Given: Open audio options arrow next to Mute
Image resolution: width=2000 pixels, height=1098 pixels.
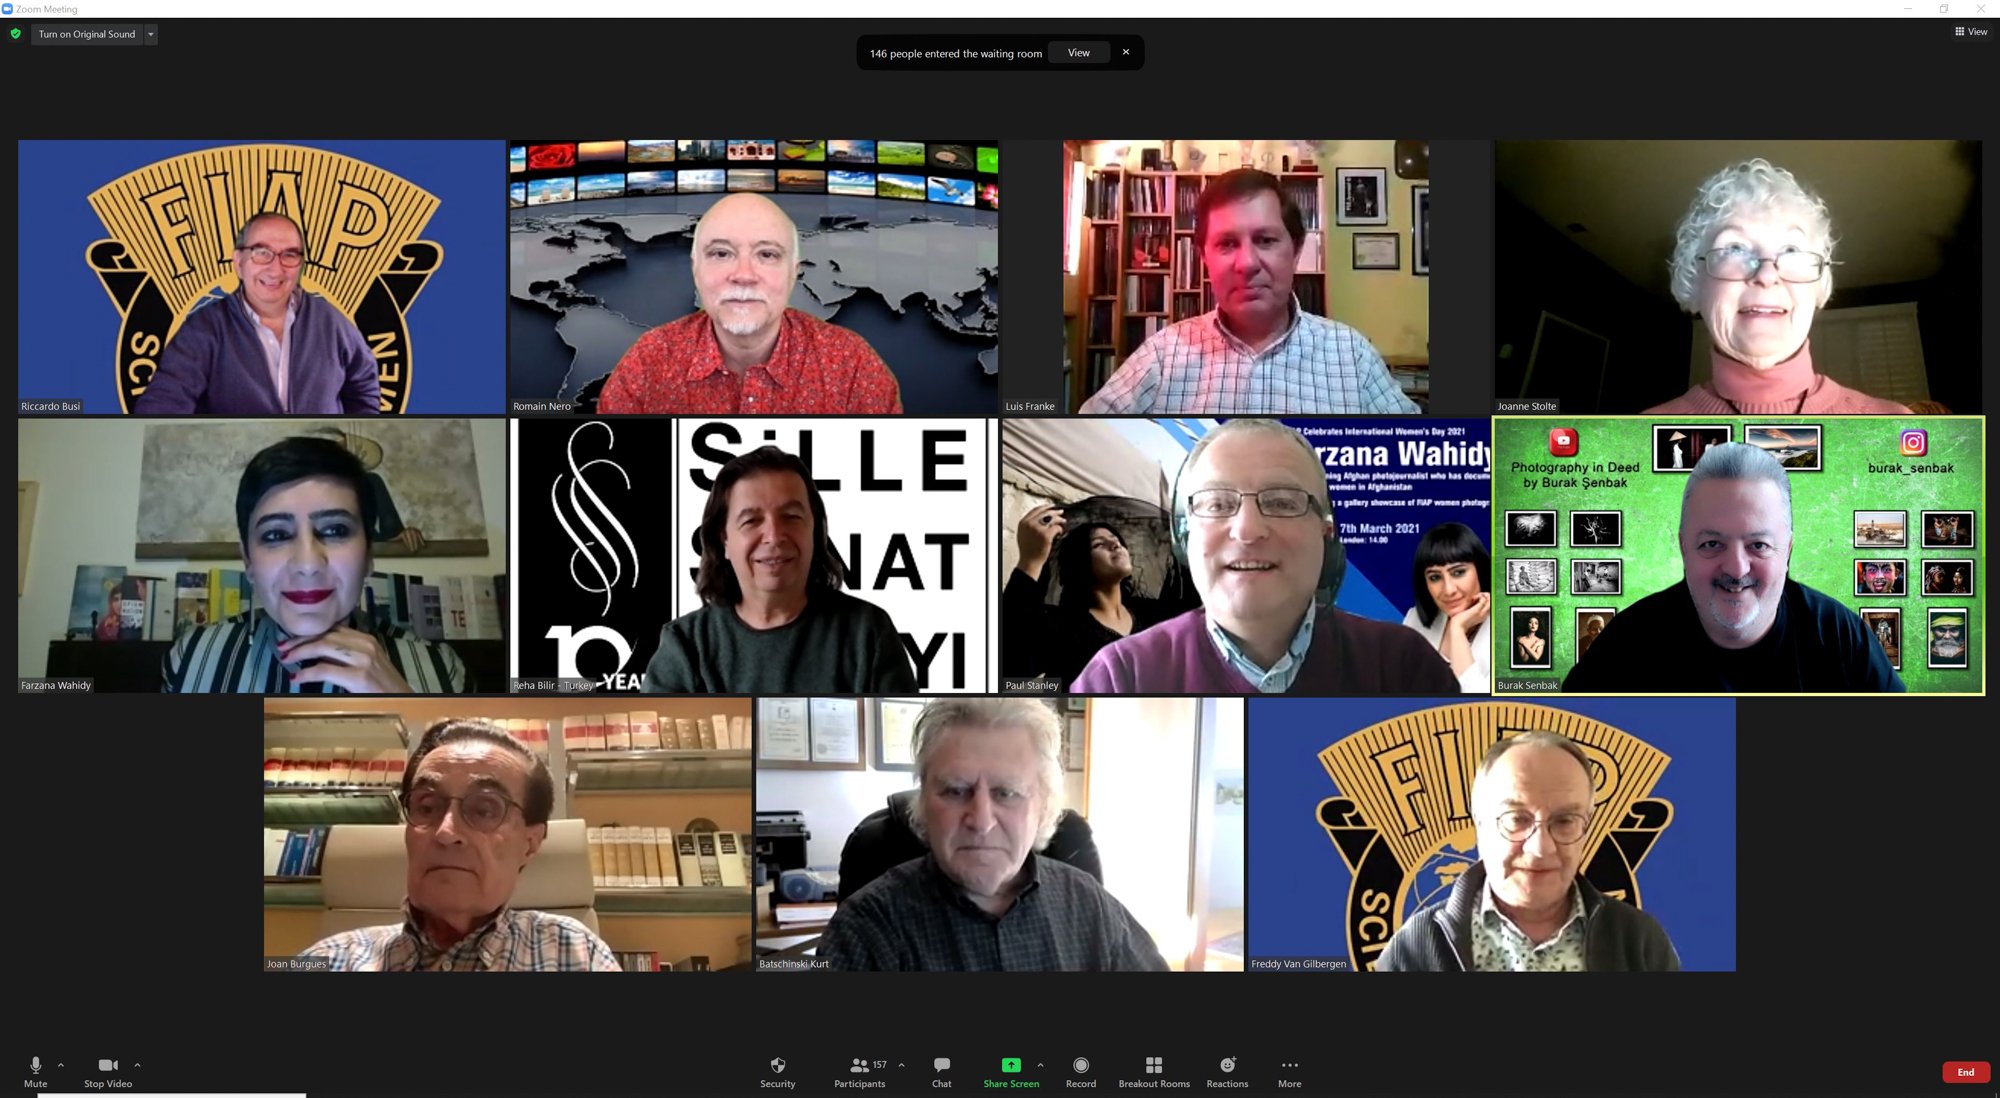Looking at the screenshot, I should pos(61,1065).
